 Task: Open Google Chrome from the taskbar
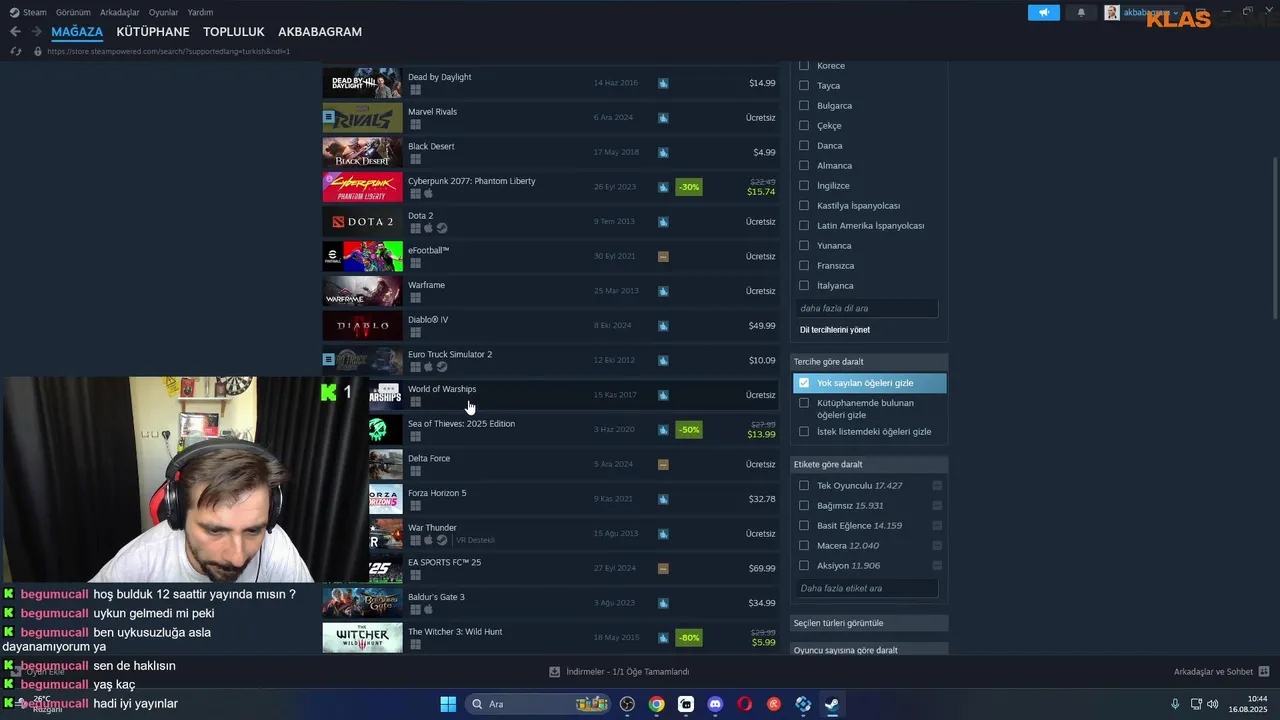click(656, 704)
